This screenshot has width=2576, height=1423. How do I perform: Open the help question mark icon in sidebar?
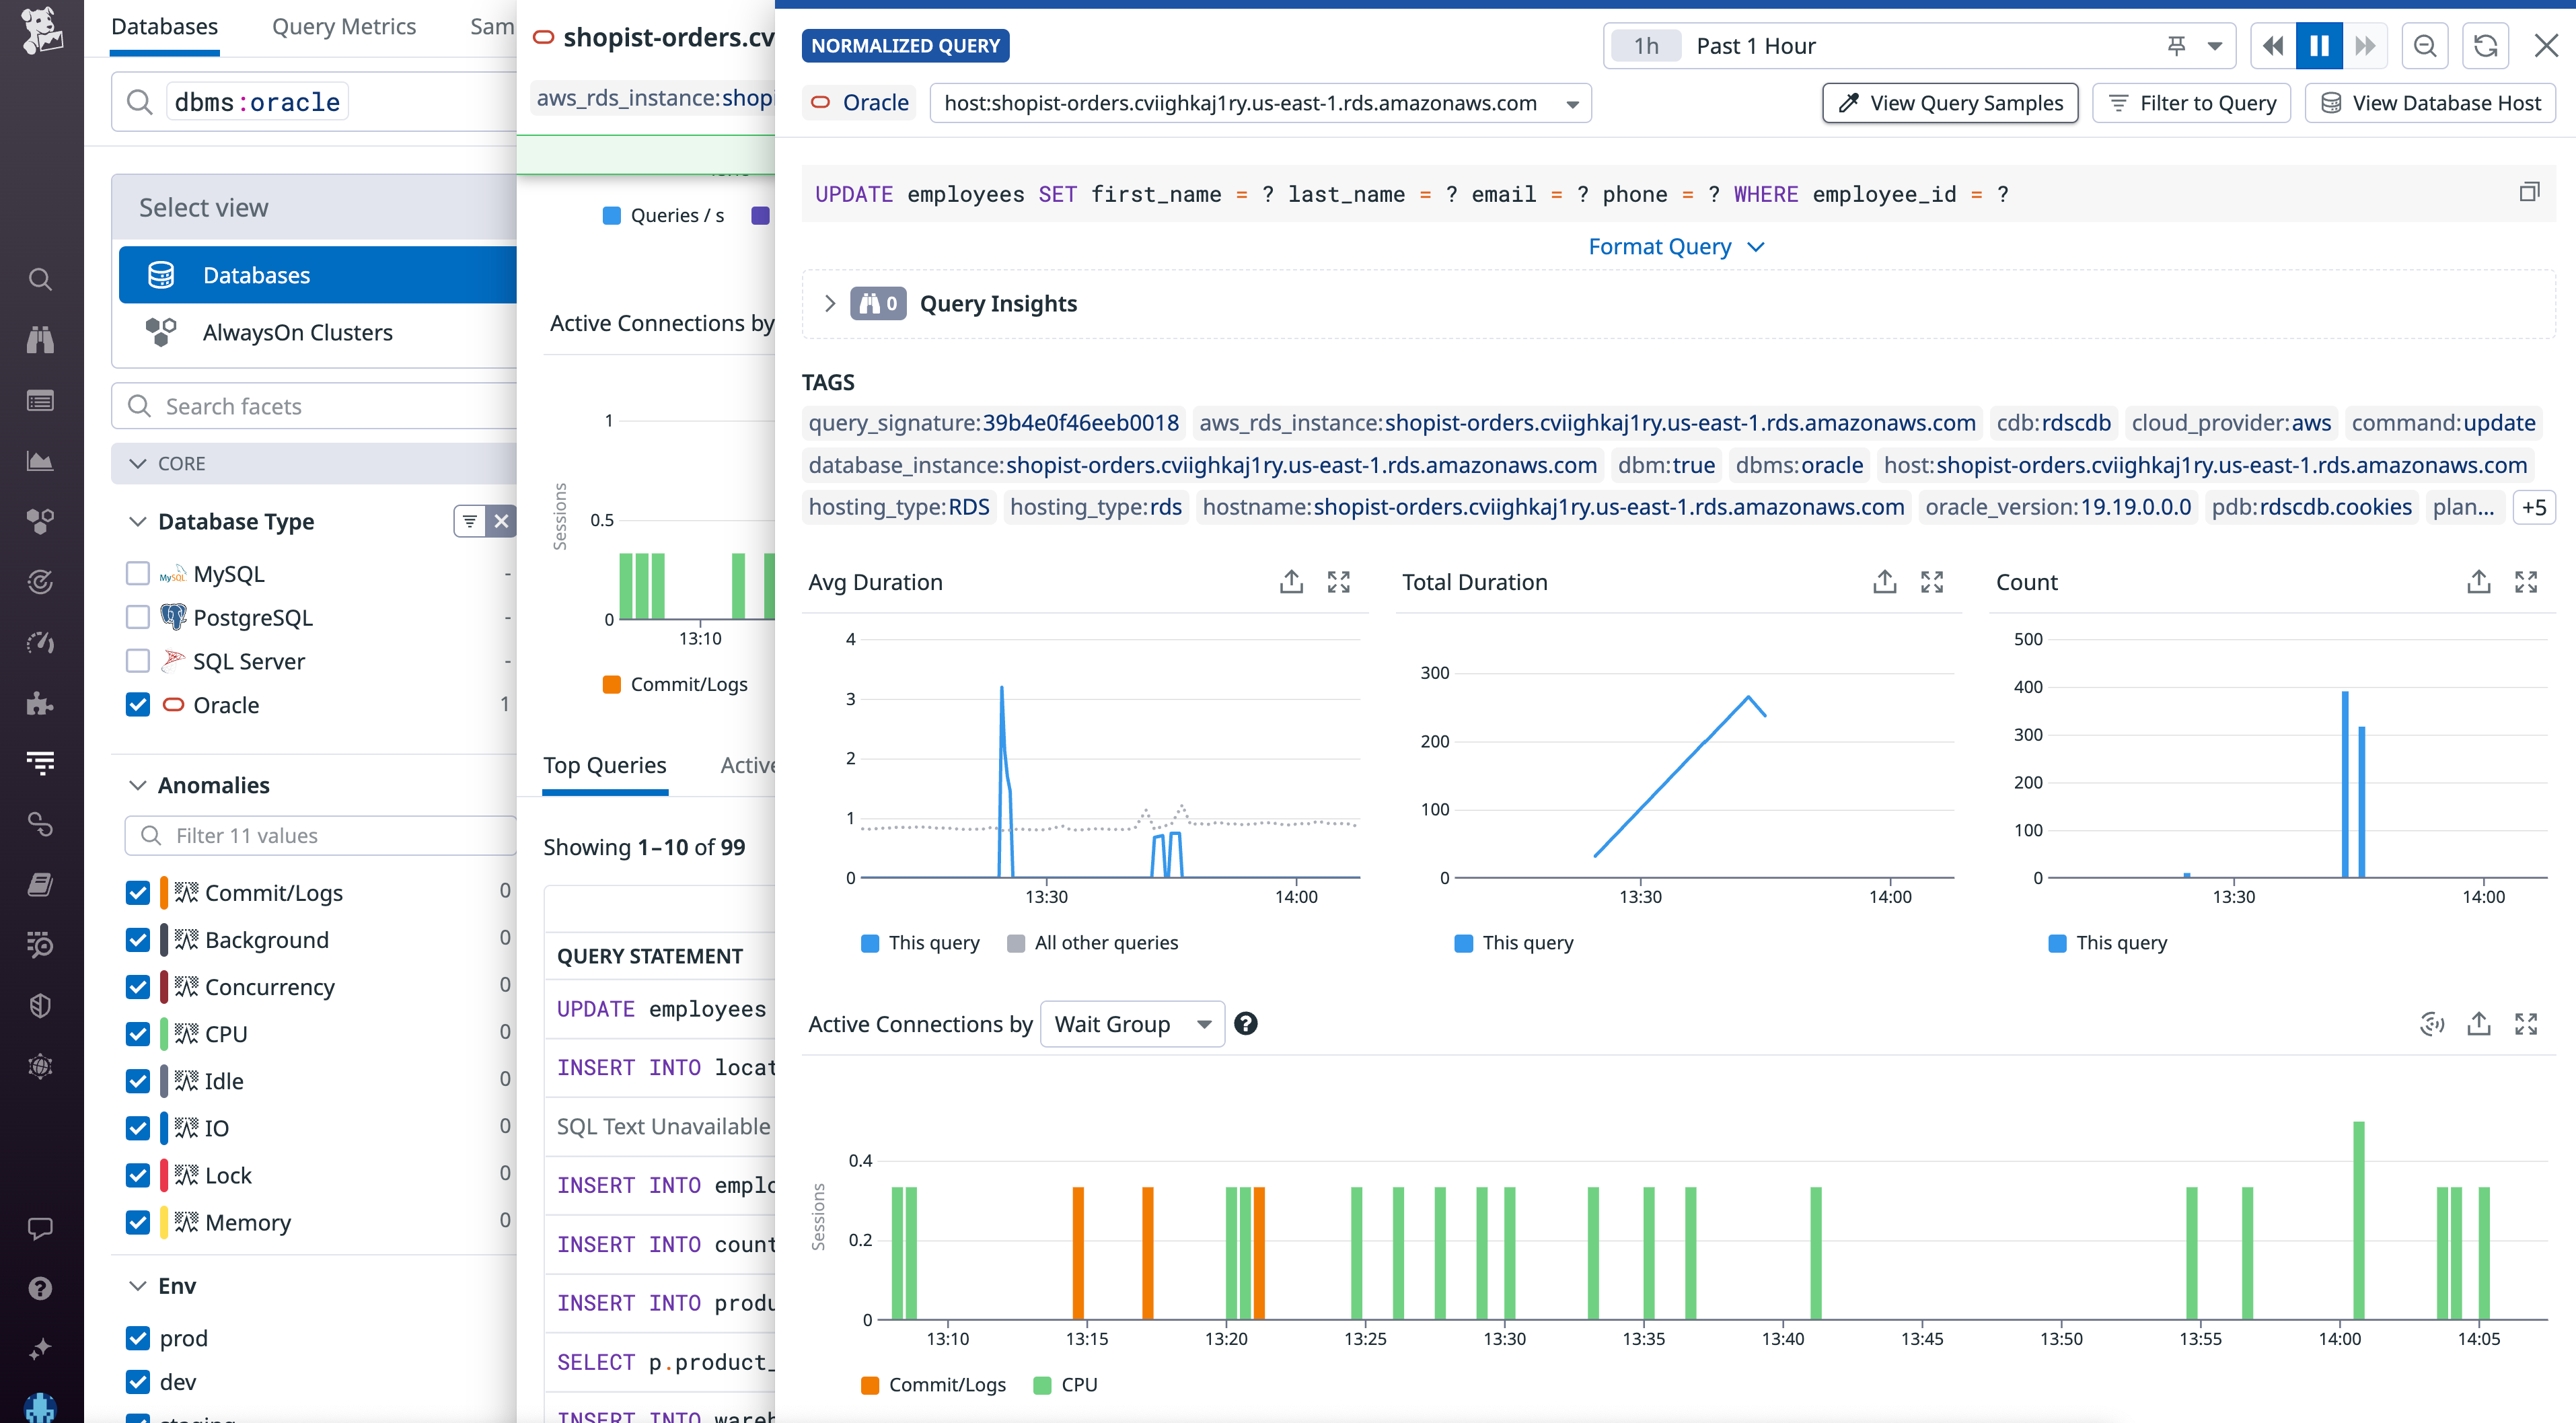click(x=40, y=1288)
